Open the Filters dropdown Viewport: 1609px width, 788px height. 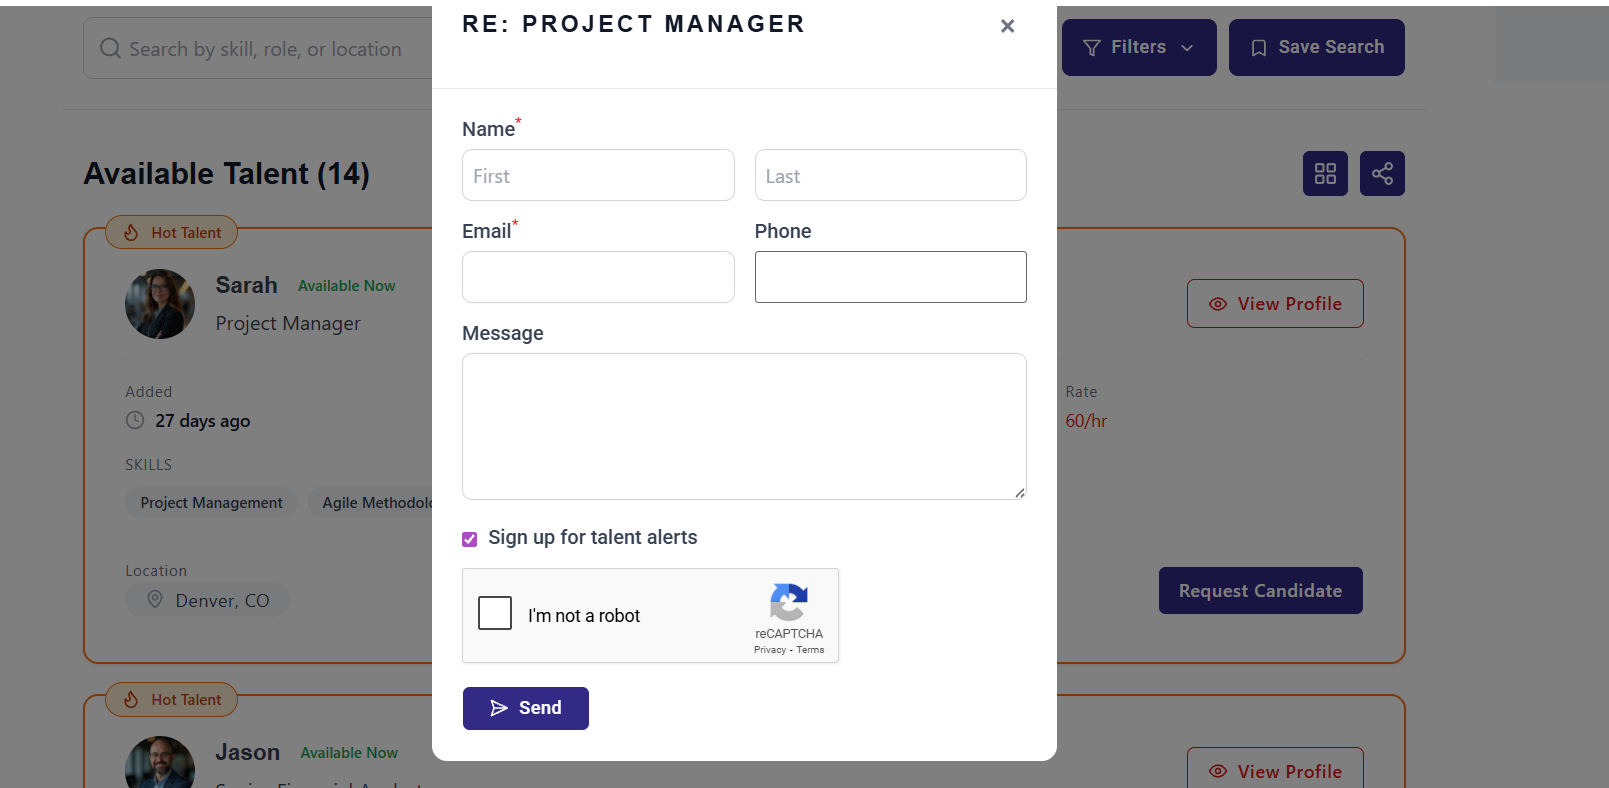click(1138, 48)
